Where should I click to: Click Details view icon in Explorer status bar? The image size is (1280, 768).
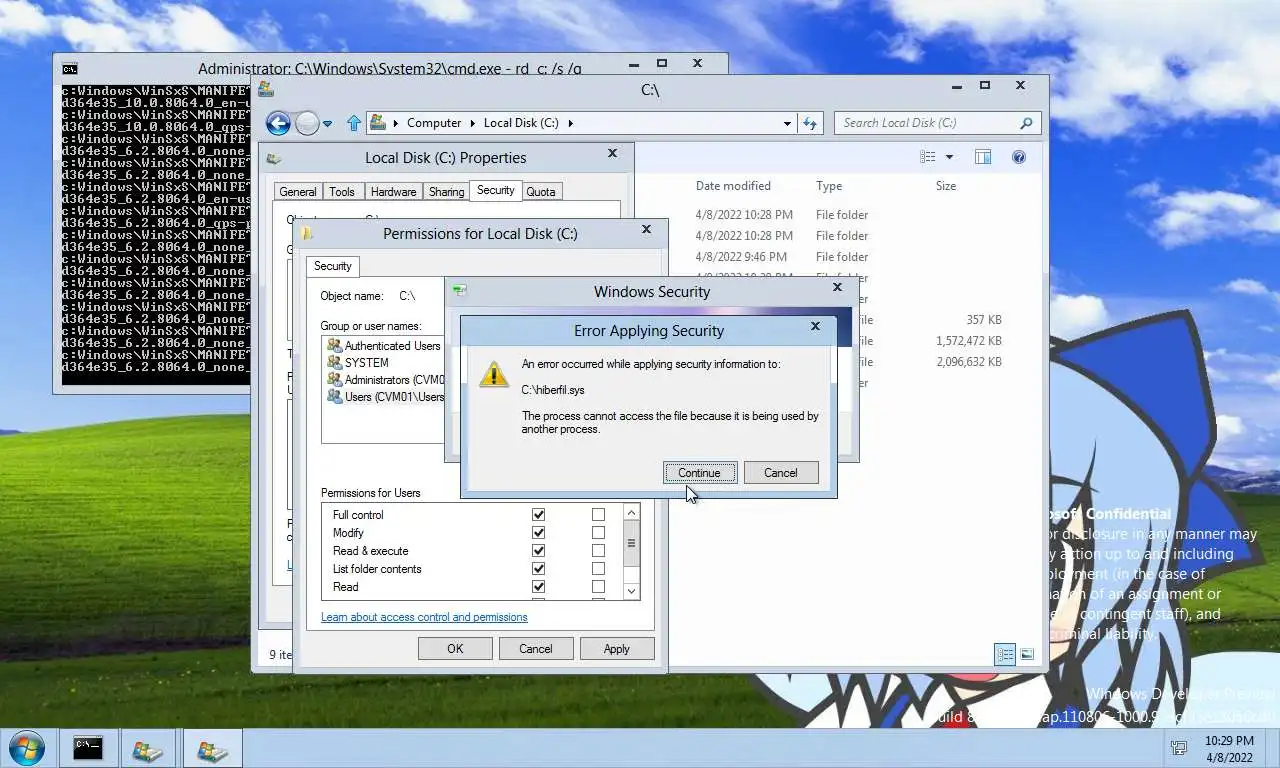tap(1005, 654)
